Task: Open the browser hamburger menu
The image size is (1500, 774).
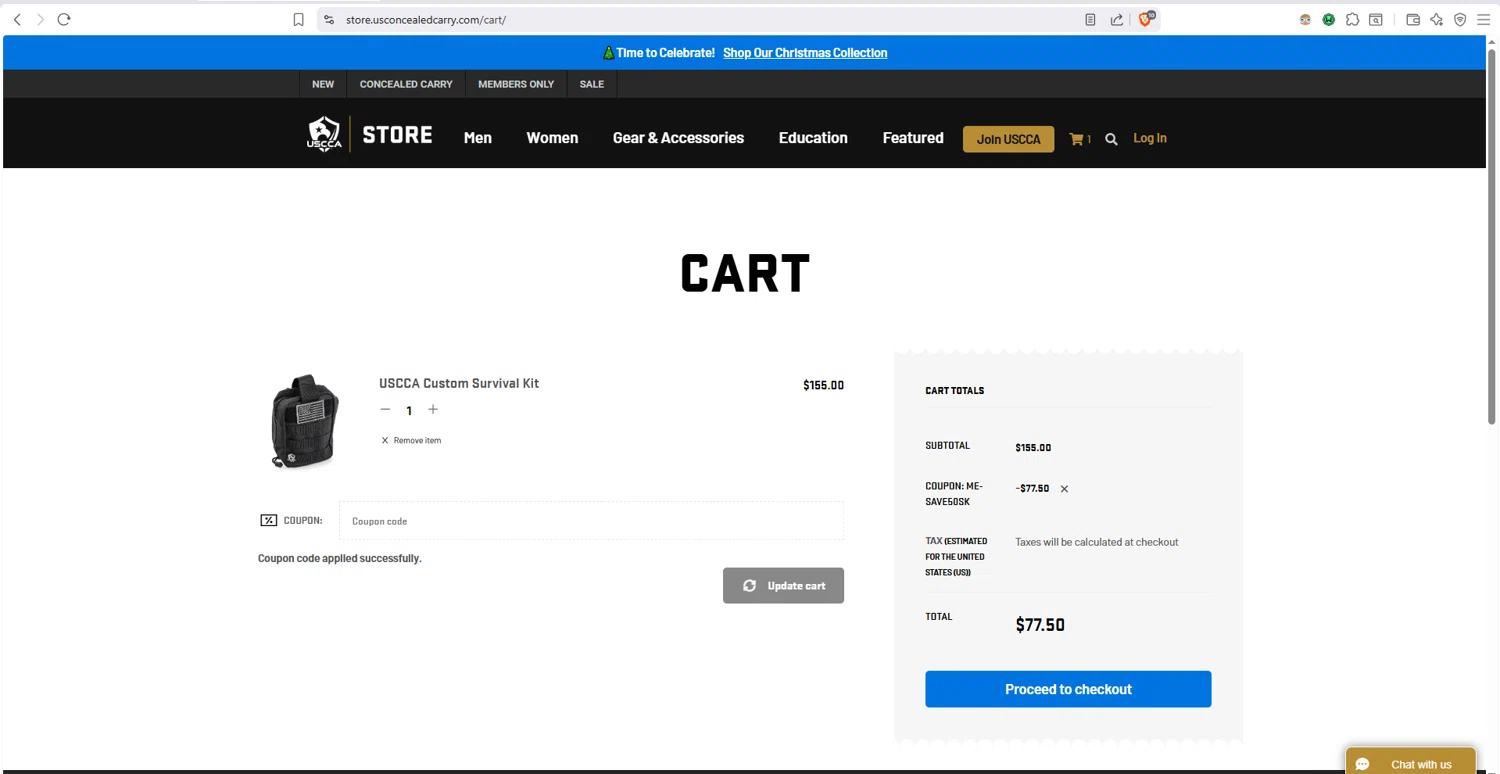Action: click(x=1484, y=19)
